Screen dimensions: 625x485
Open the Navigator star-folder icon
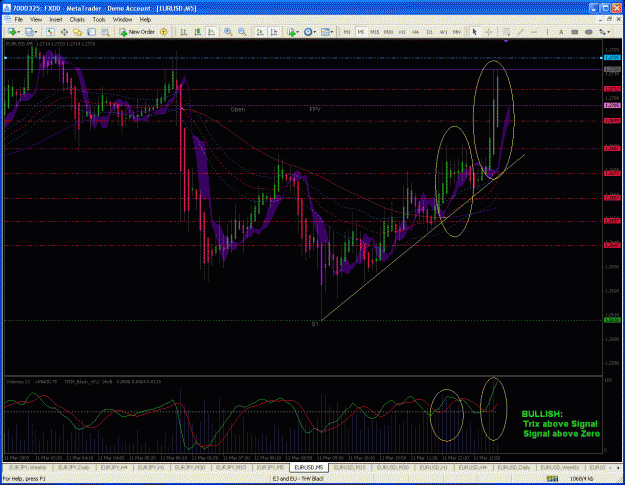(77, 32)
